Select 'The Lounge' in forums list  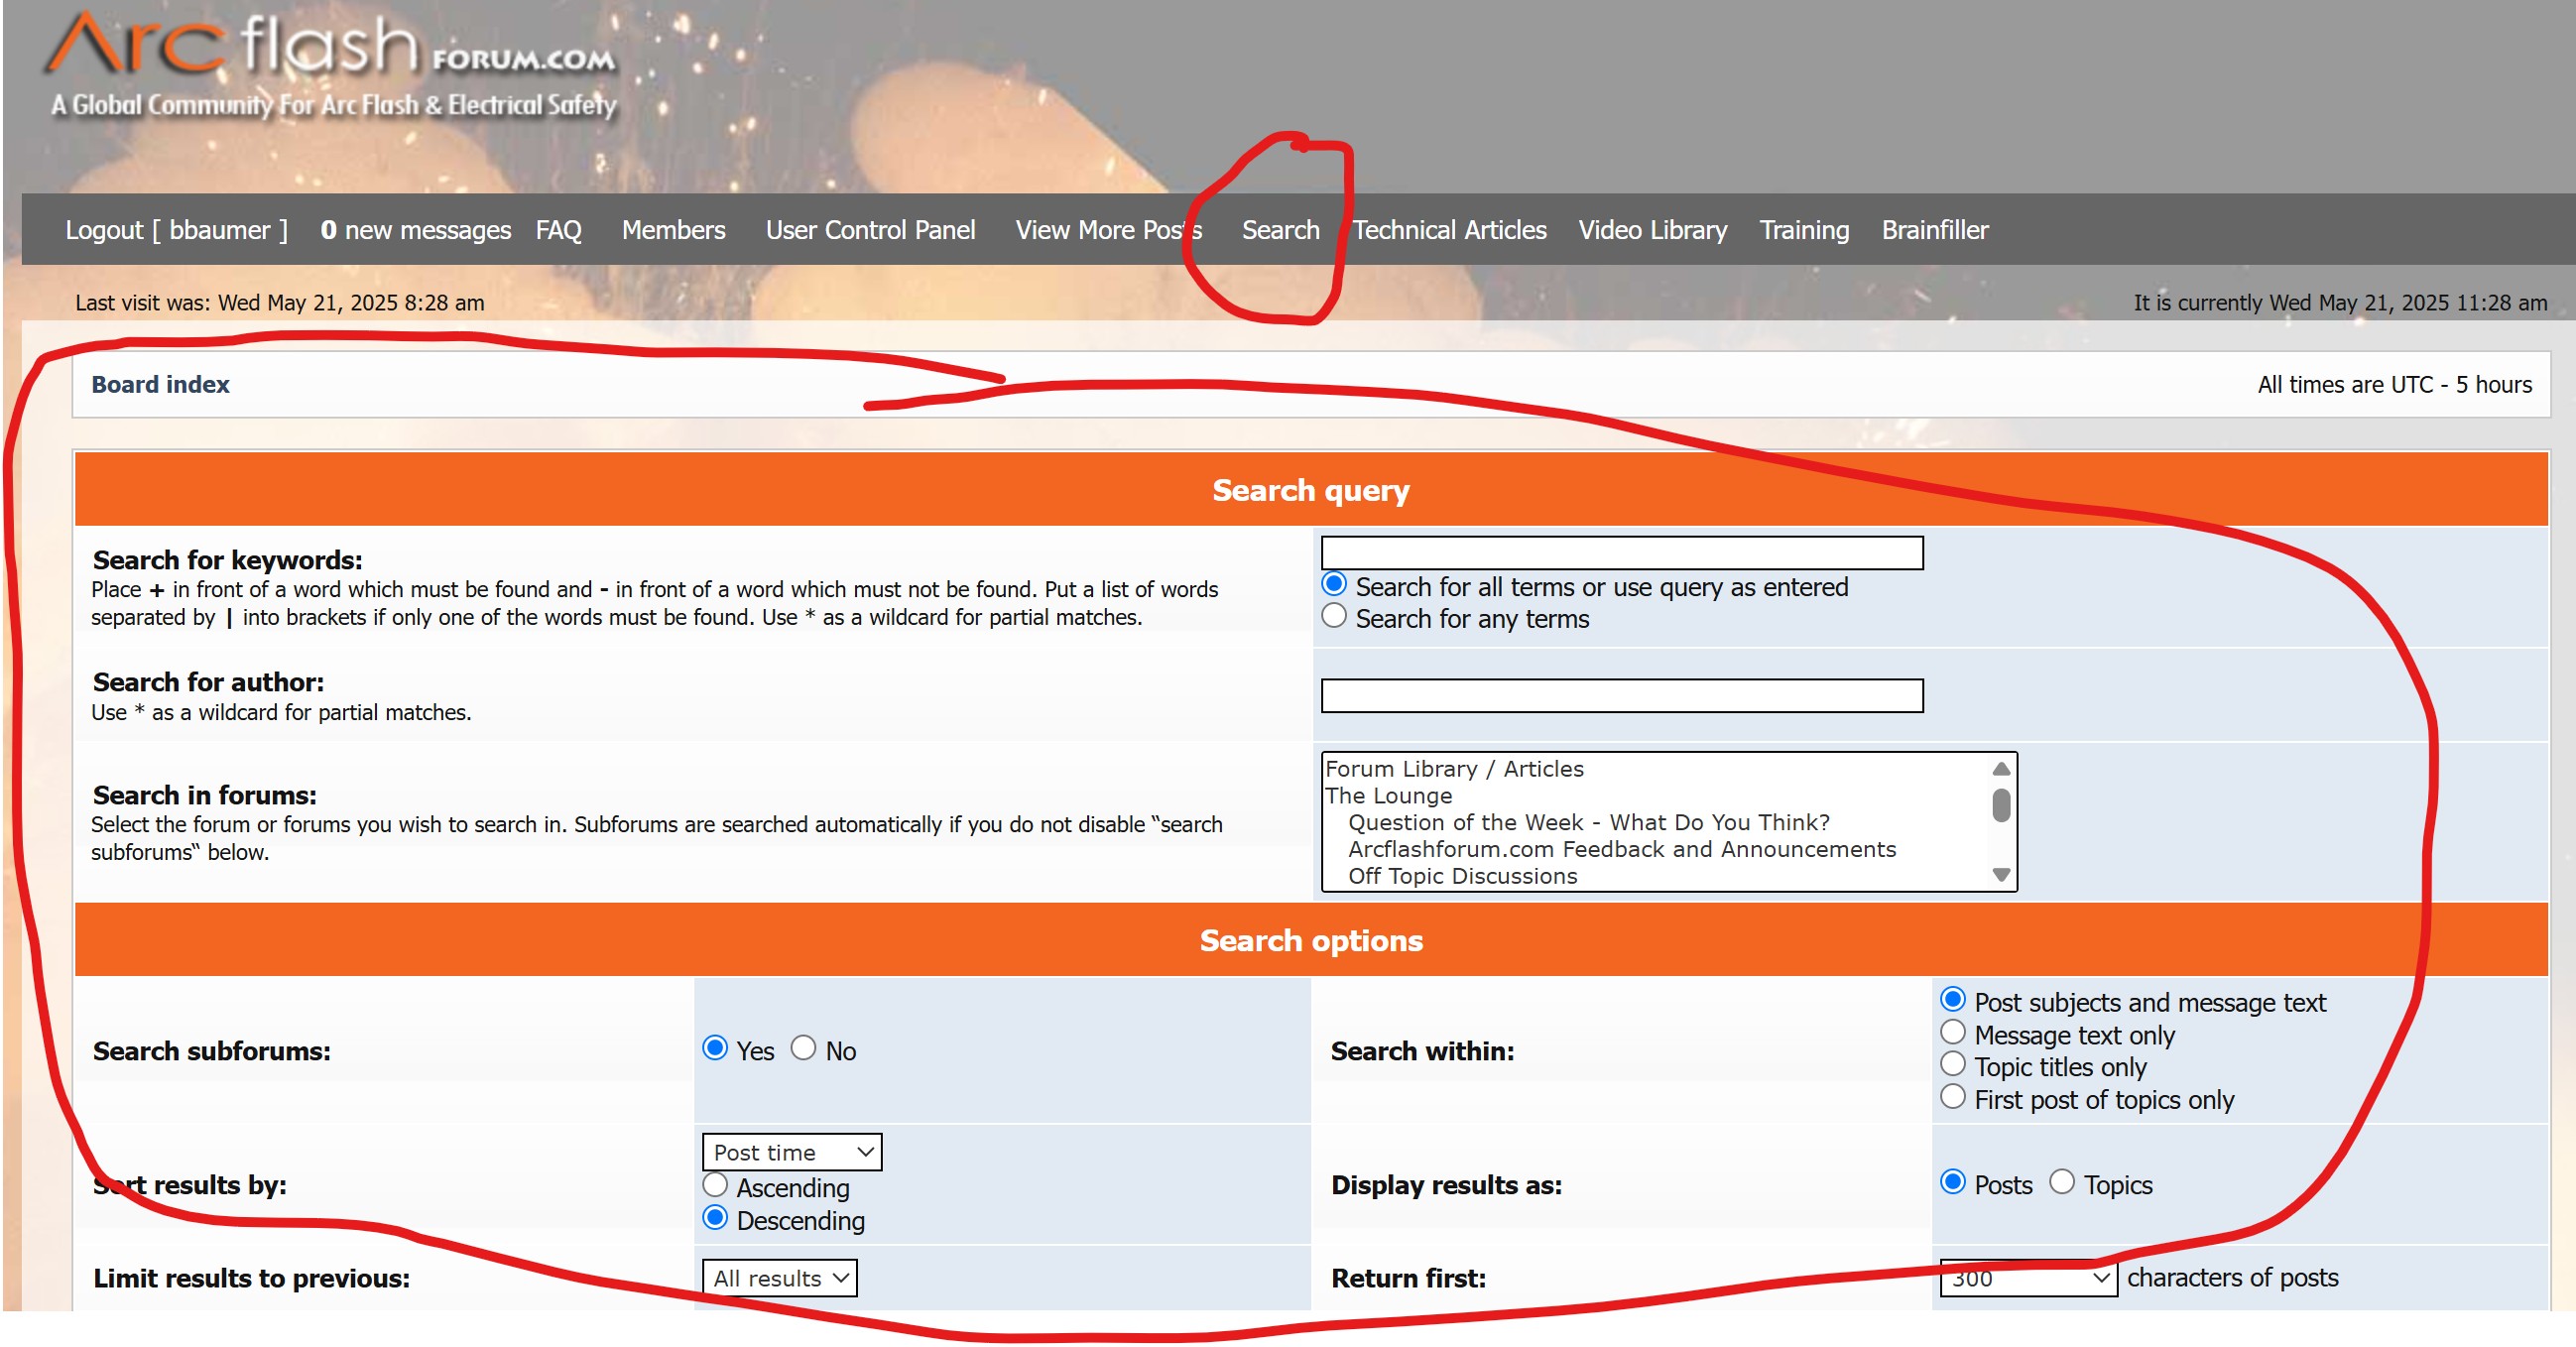click(x=1388, y=796)
